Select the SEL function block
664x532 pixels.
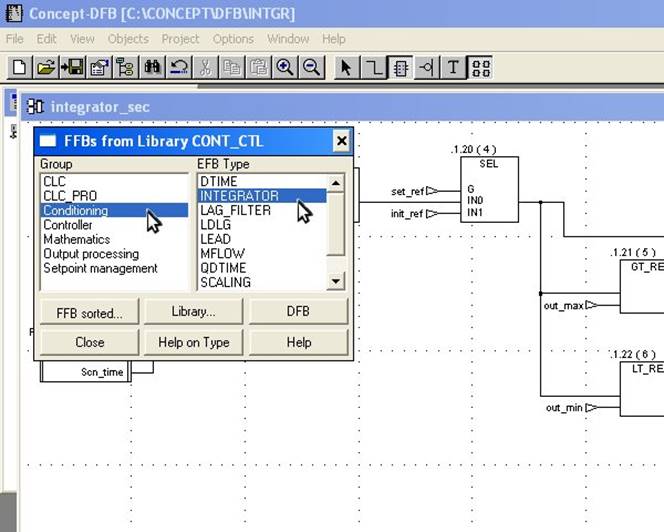[489, 189]
